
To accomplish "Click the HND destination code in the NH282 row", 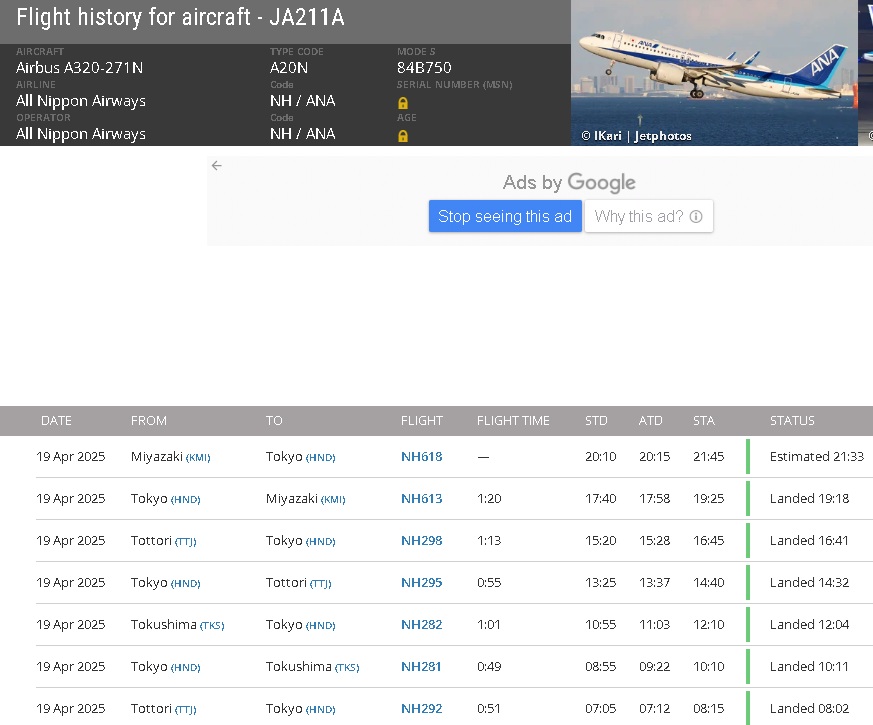I will pos(321,626).
